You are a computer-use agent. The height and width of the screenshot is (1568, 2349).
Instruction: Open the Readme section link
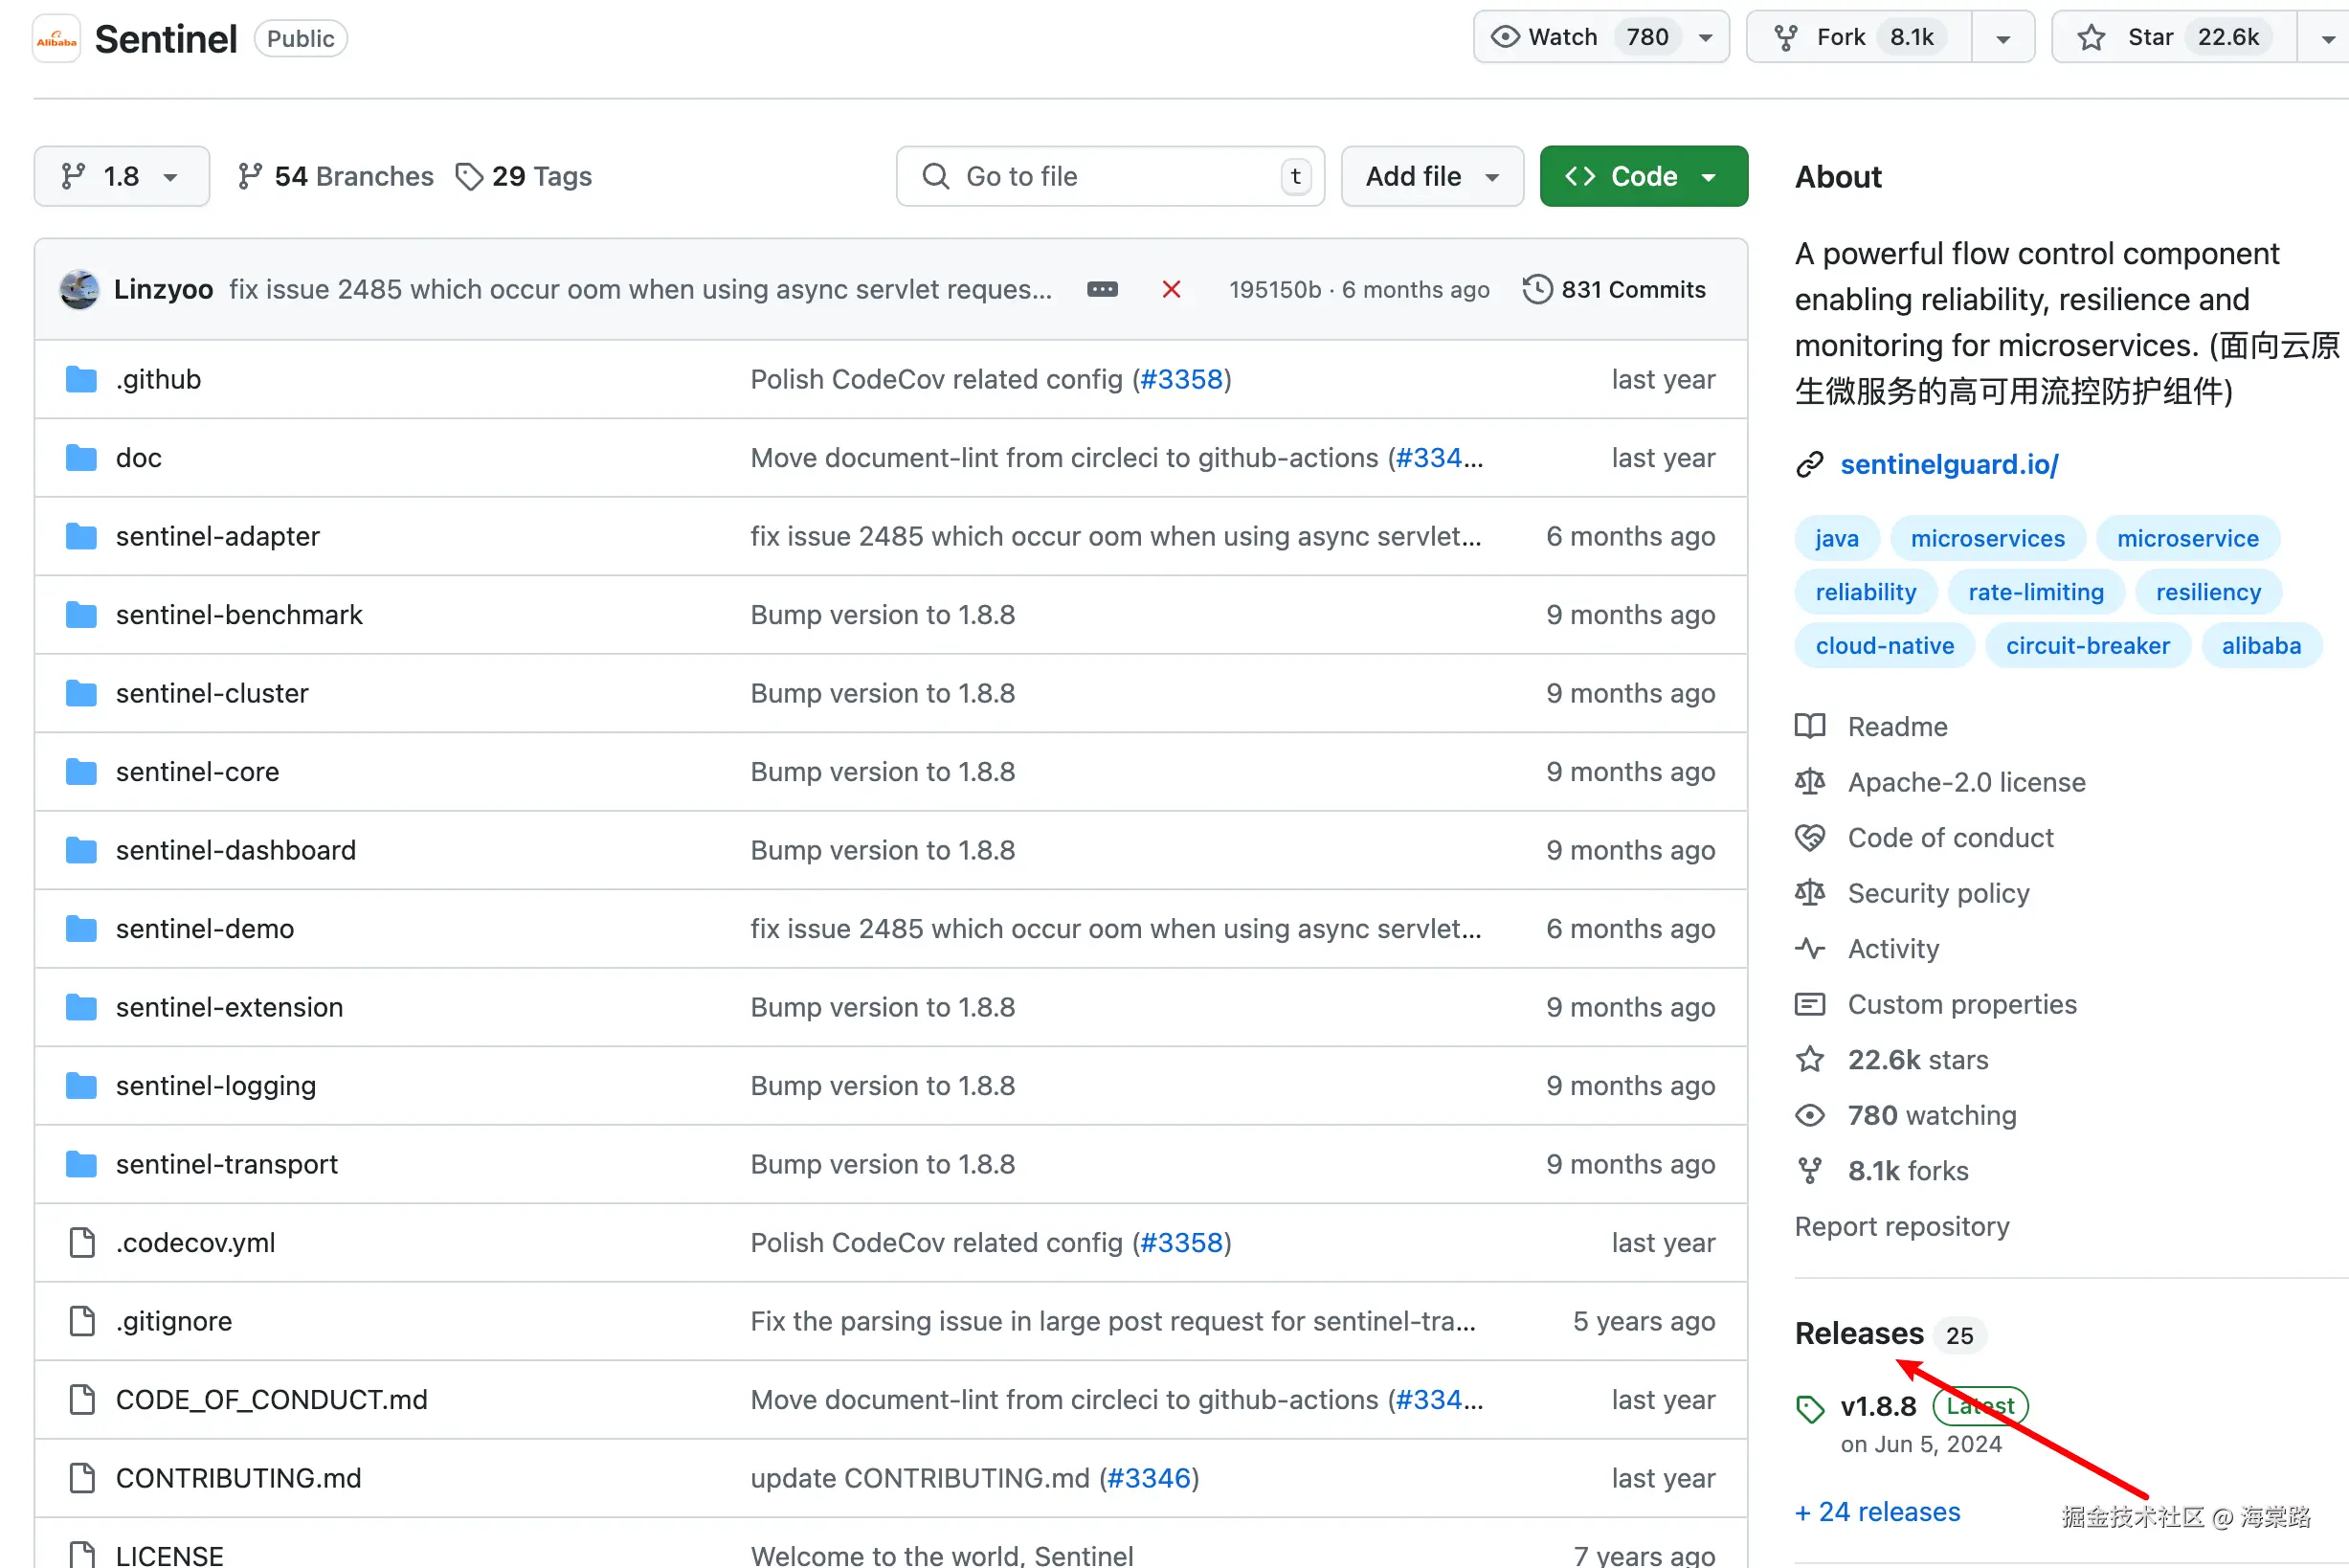point(1896,727)
